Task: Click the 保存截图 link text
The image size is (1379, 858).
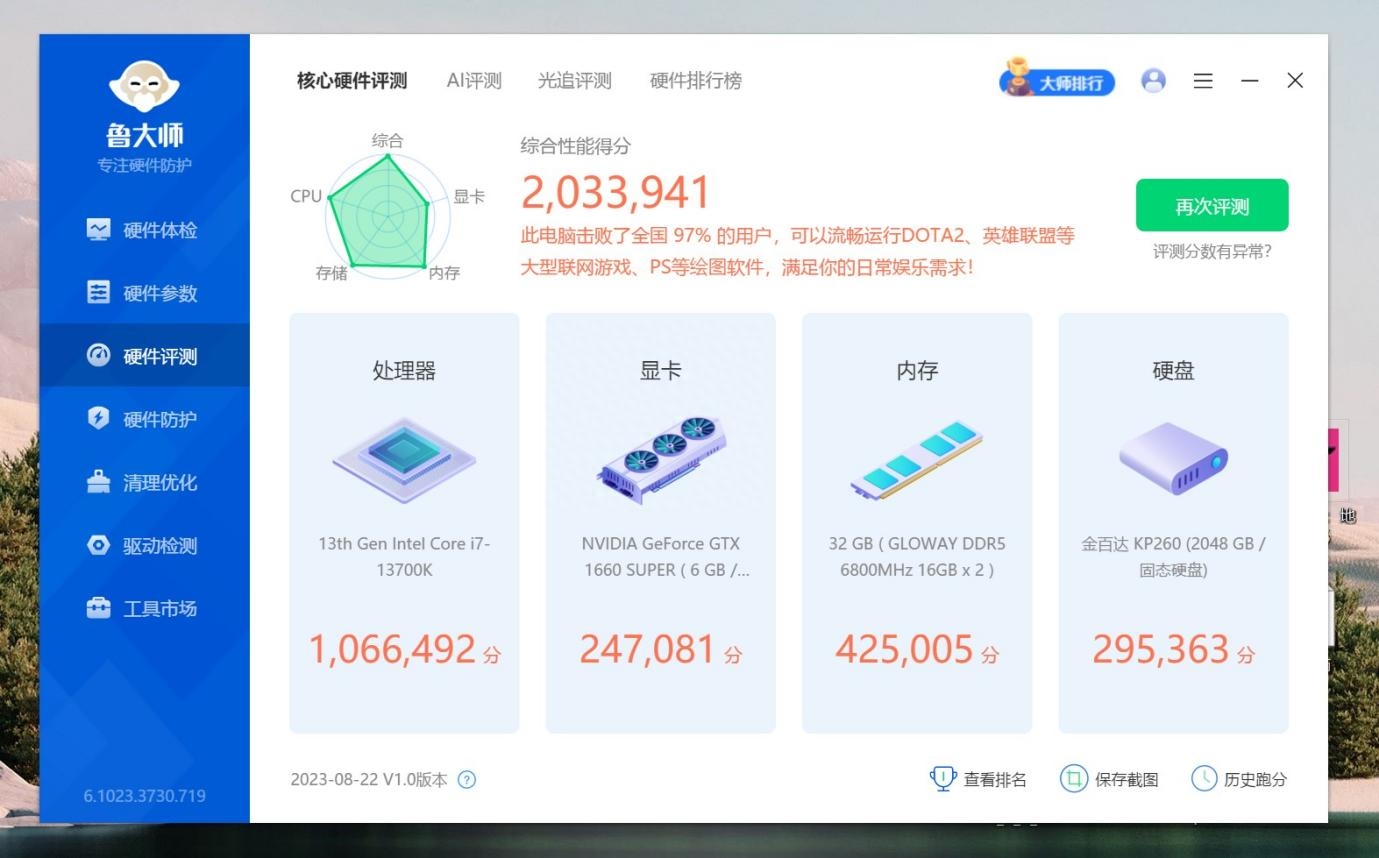Action: tap(1127, 780)
